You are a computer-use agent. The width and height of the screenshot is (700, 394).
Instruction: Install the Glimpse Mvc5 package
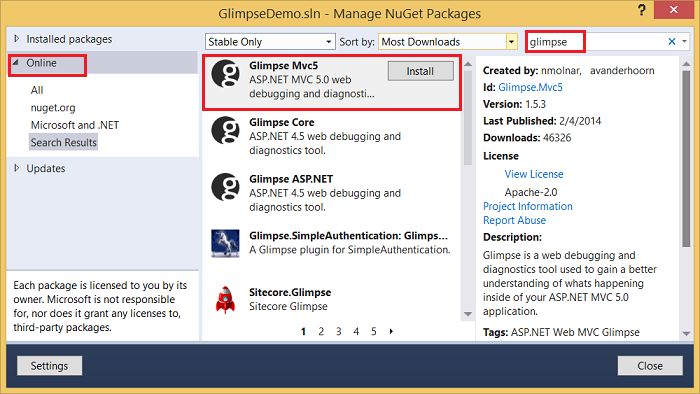[421, 71]
